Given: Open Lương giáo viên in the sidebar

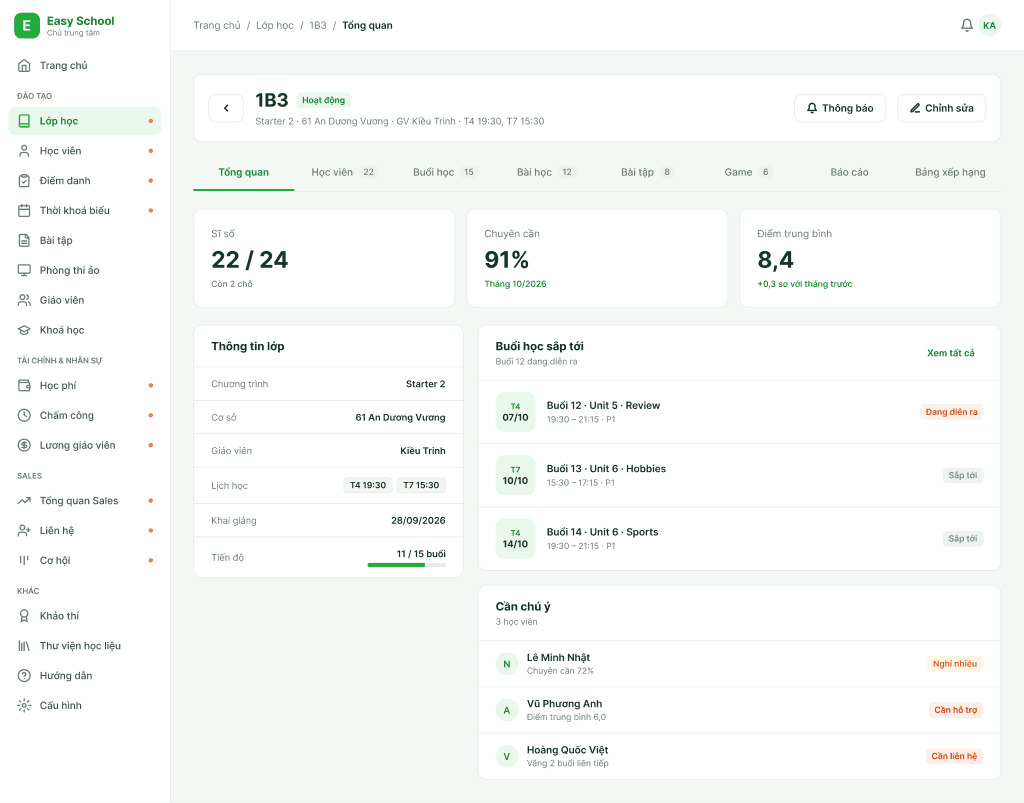Looking at the screenshot, I should [85, 445].
